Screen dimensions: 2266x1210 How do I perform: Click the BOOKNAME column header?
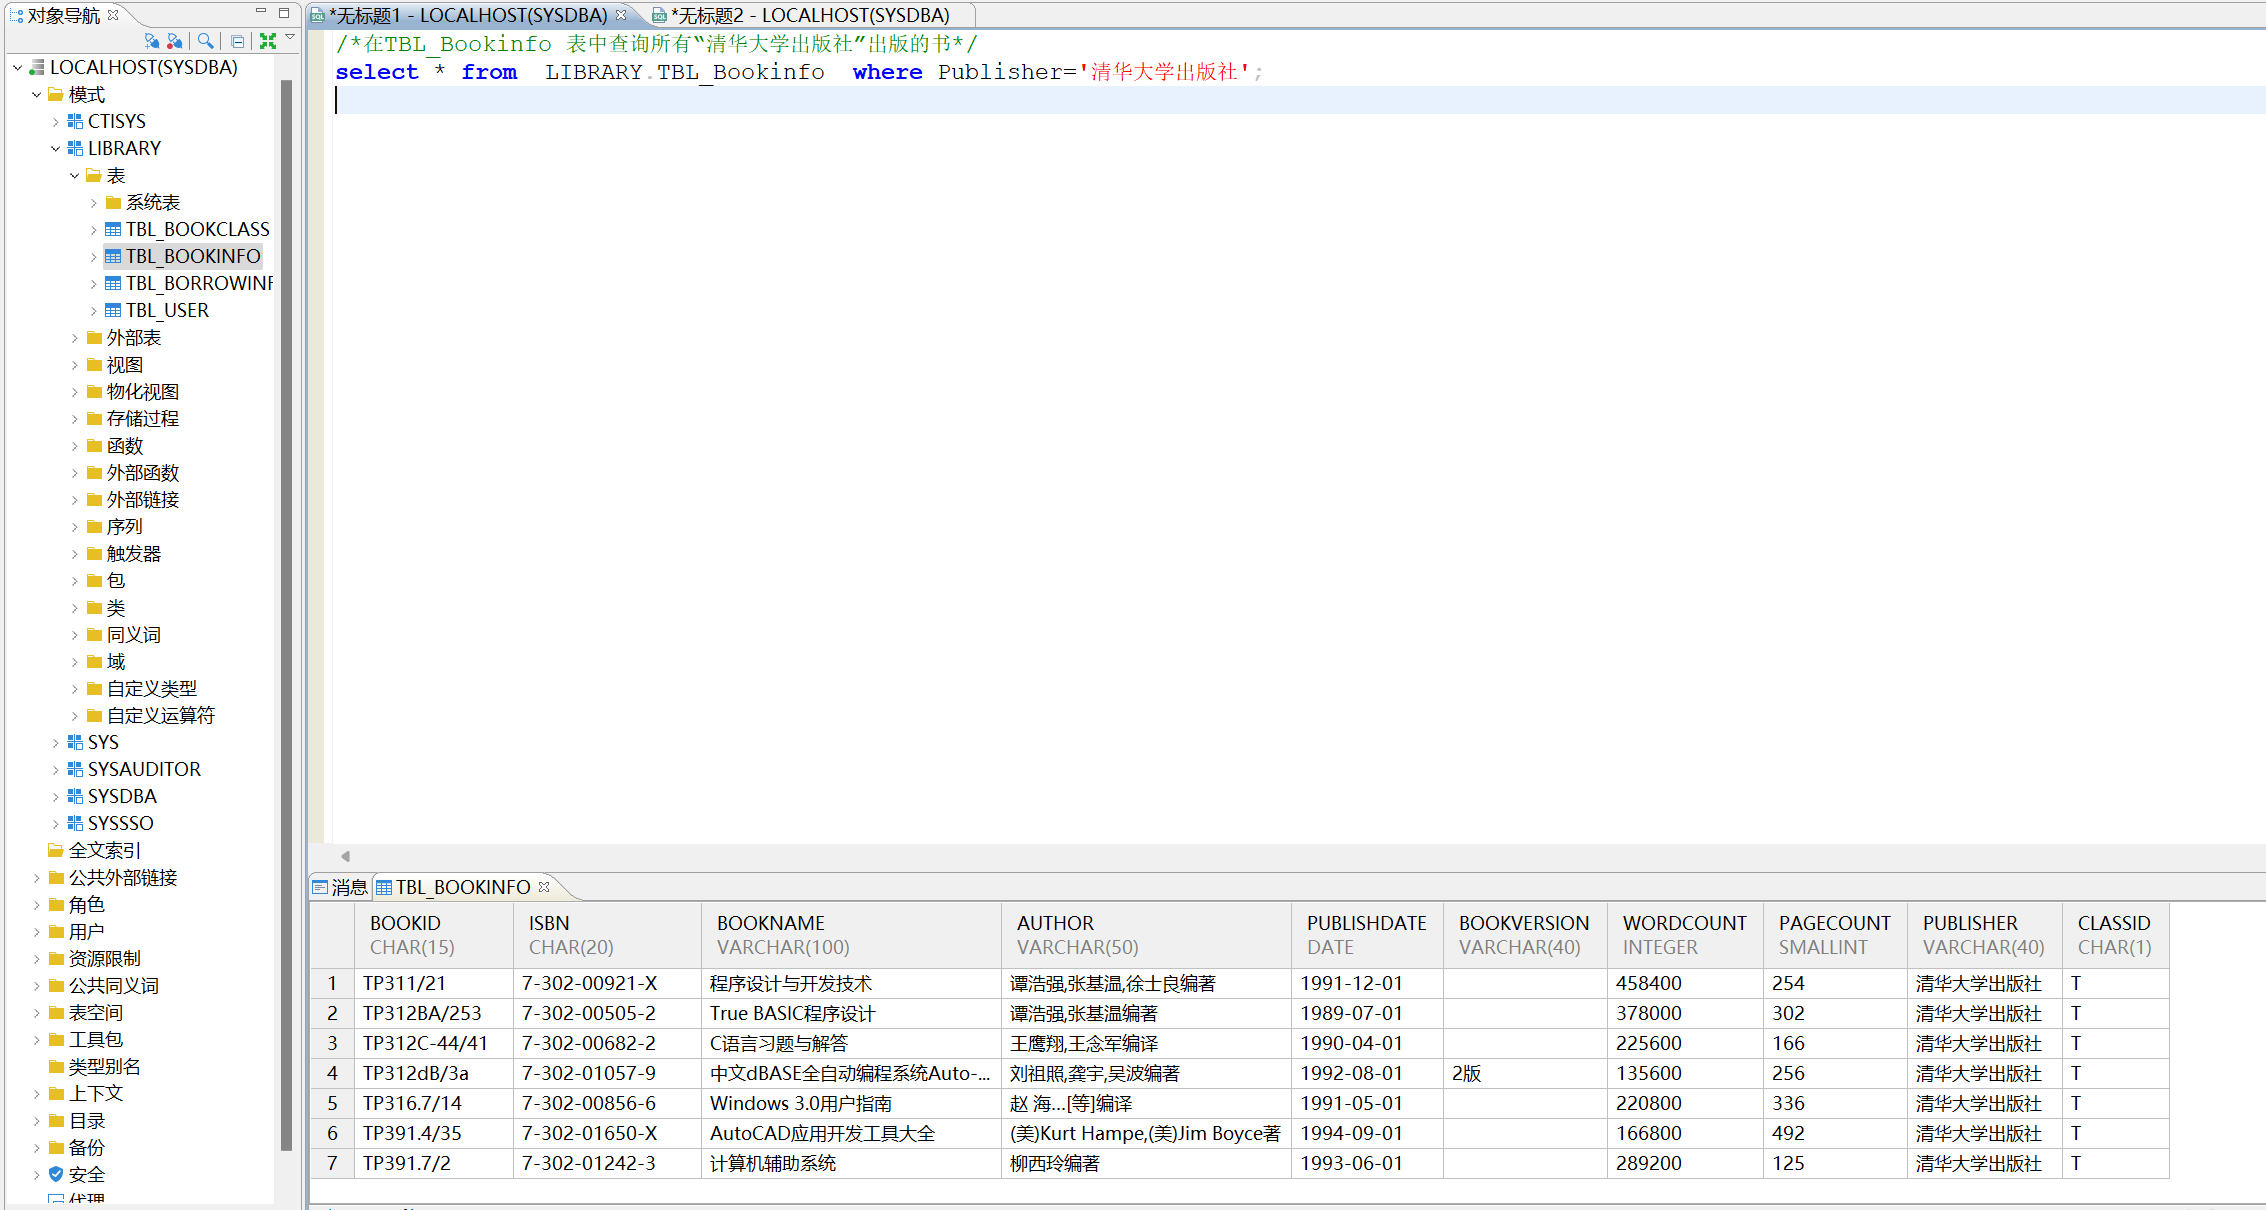click(x=770, y=924)
